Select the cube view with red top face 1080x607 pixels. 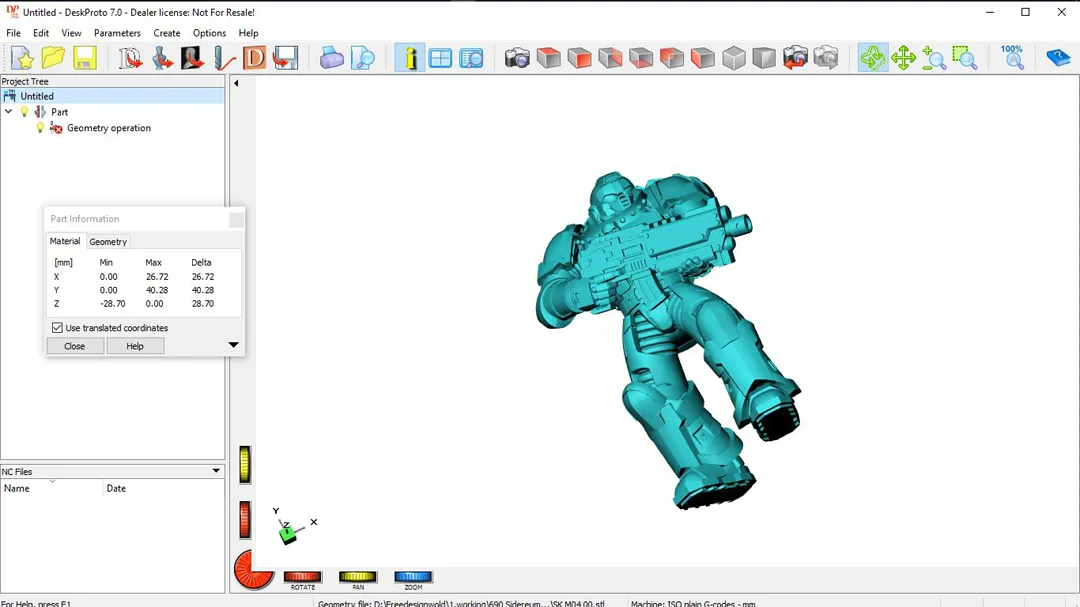click(x=548, y=58)
